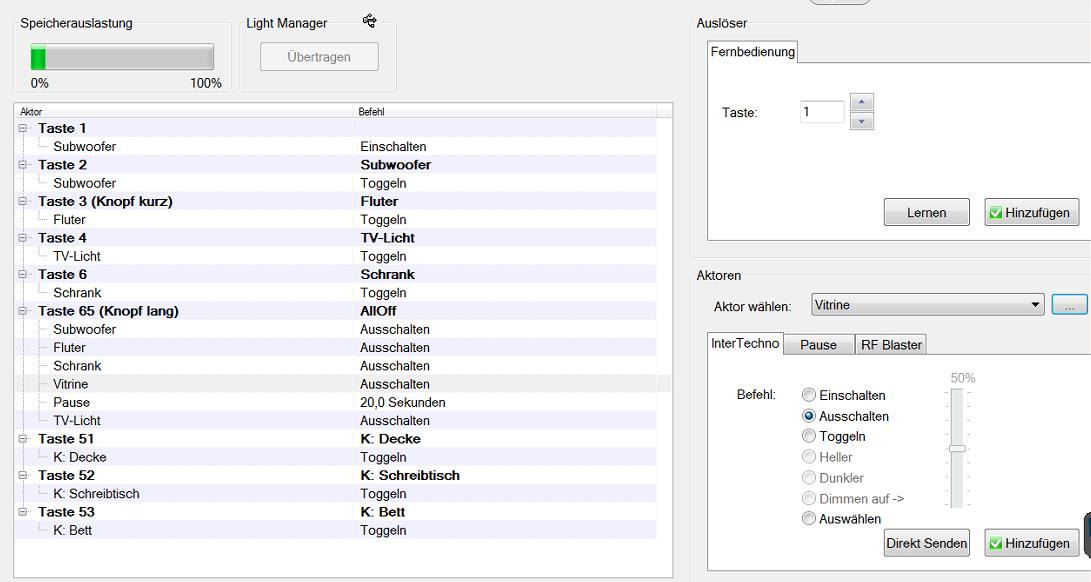Click the 'Taste 3 (Knopf kurz)' row label
This screenshot has height=582, width=1091.
point(105,201)
